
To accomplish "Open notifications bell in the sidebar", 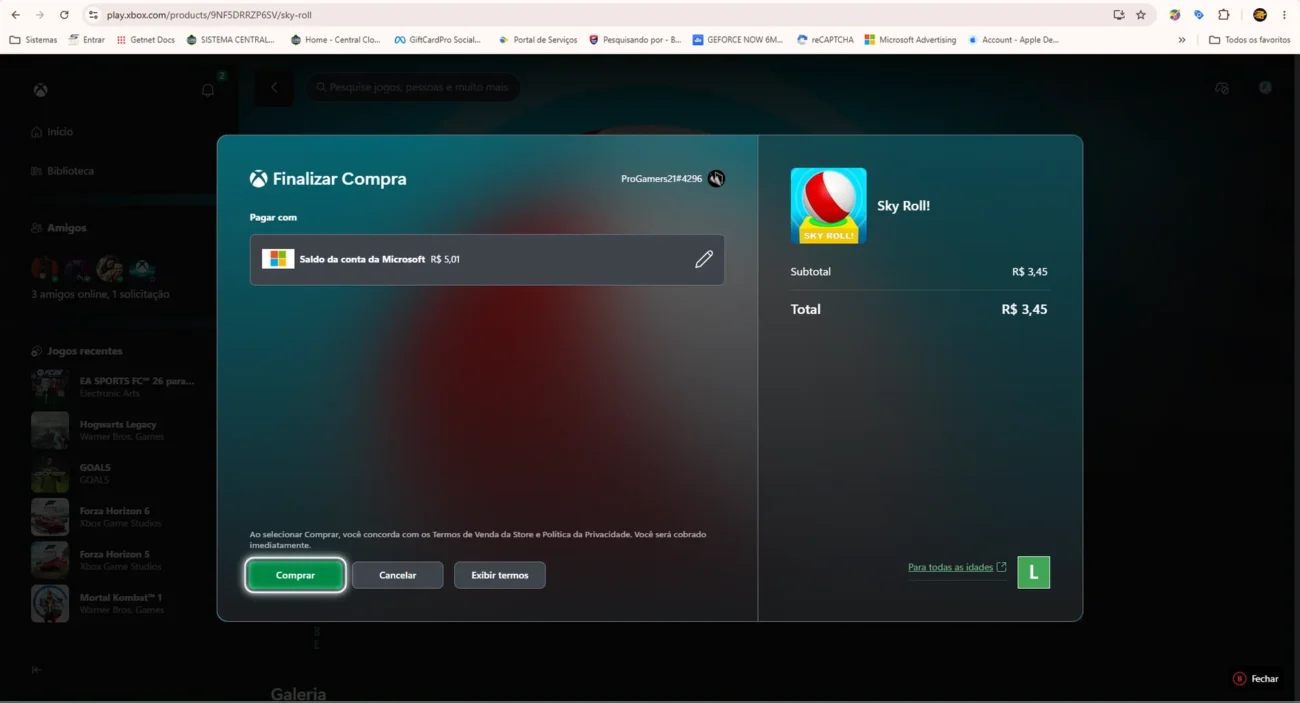I will 208,90.
